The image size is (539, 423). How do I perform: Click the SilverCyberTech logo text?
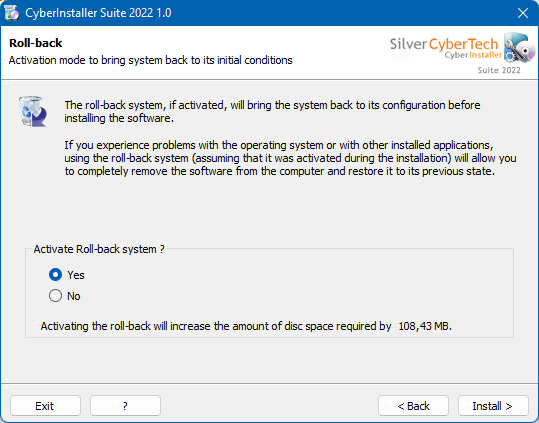coord(444,44)
